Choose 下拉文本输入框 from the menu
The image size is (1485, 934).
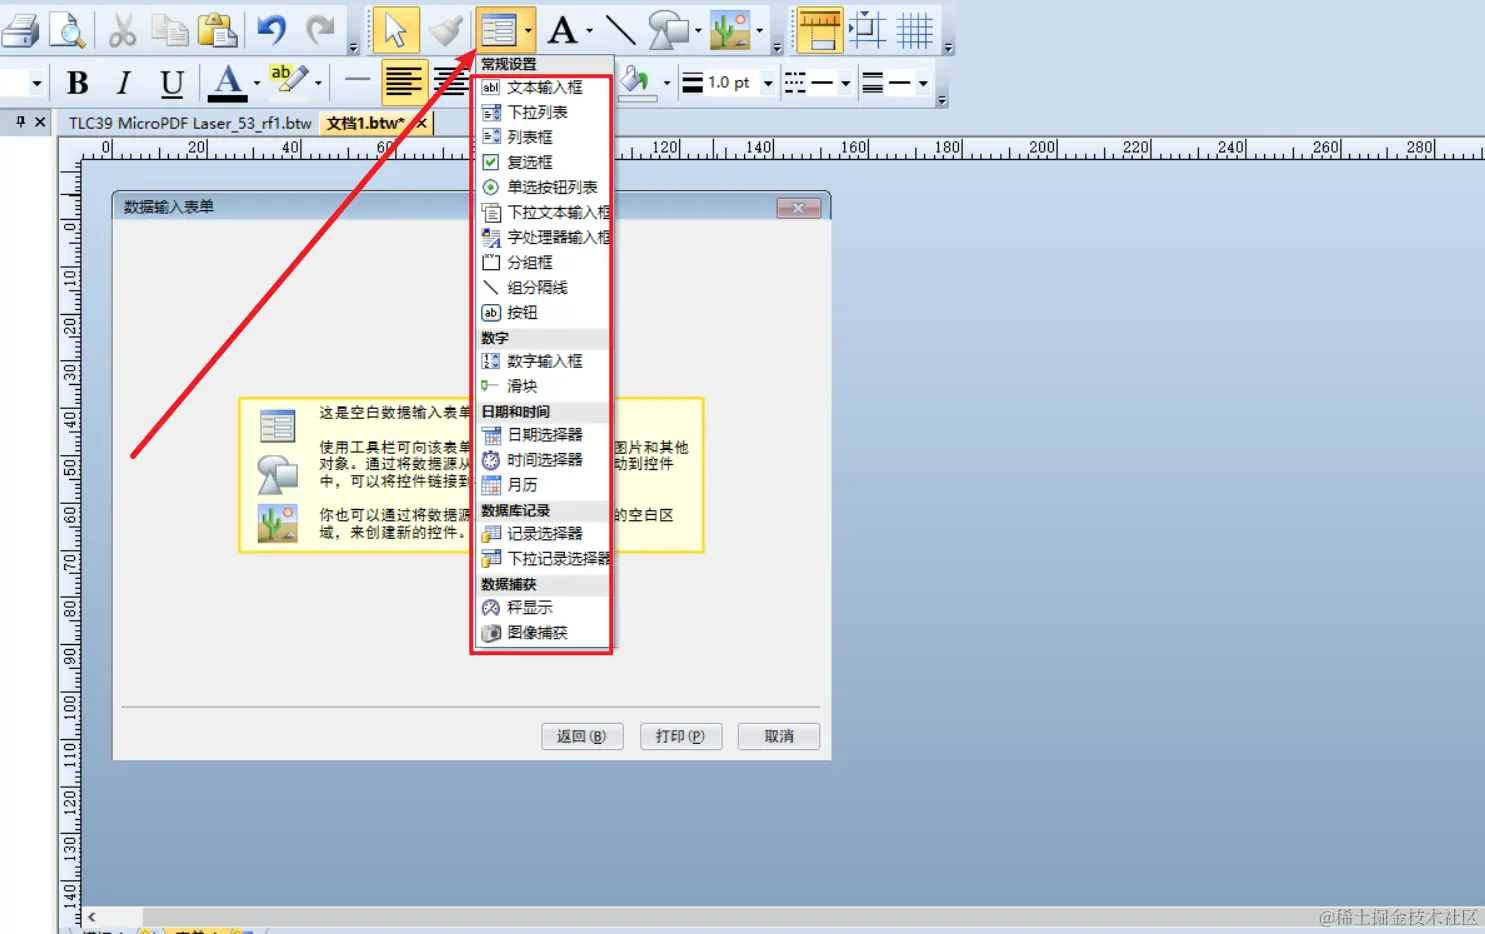pos(542,213)
